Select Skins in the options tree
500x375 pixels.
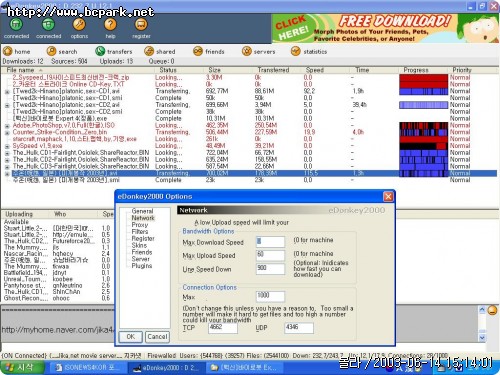click(139, 245)
